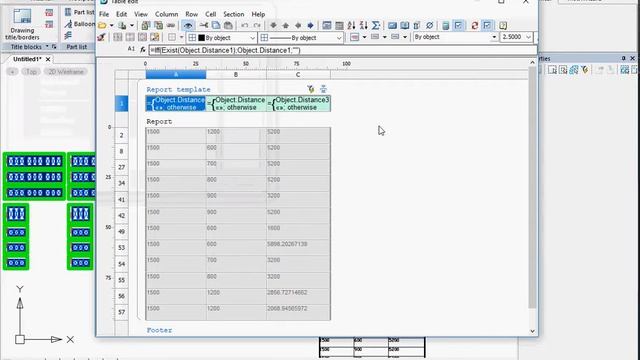This screenshot has width=640, height=360.
Task: Click Drawing title/borders button in ribbon
Action: click(x=22, y=24)
